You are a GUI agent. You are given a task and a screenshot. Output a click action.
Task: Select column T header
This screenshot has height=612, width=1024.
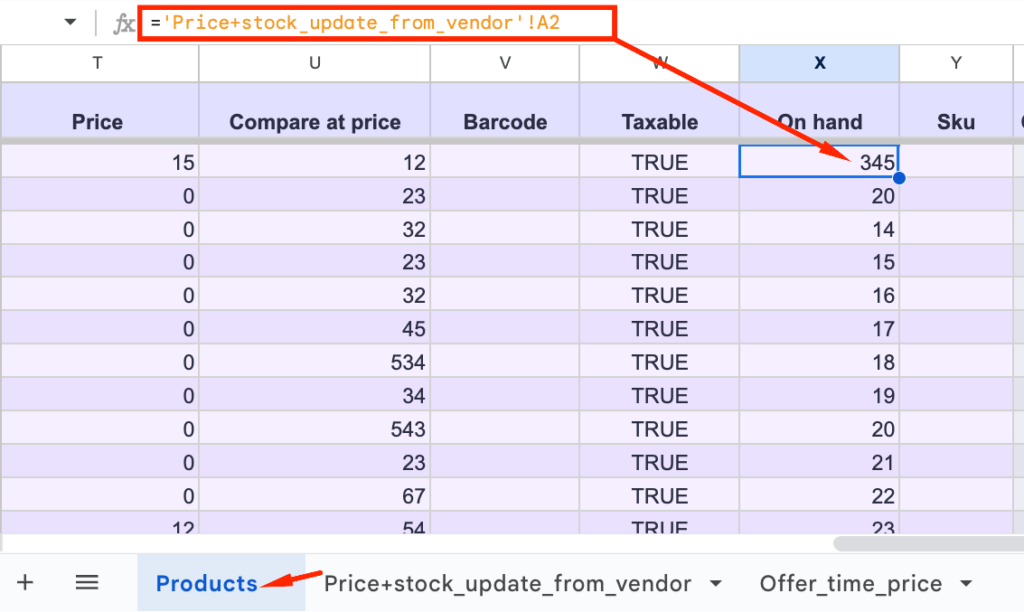98,63
